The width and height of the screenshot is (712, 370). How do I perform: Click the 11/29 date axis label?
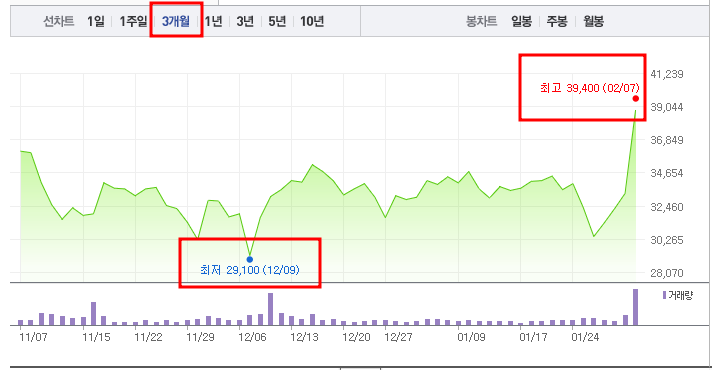[x=200, y=337]
